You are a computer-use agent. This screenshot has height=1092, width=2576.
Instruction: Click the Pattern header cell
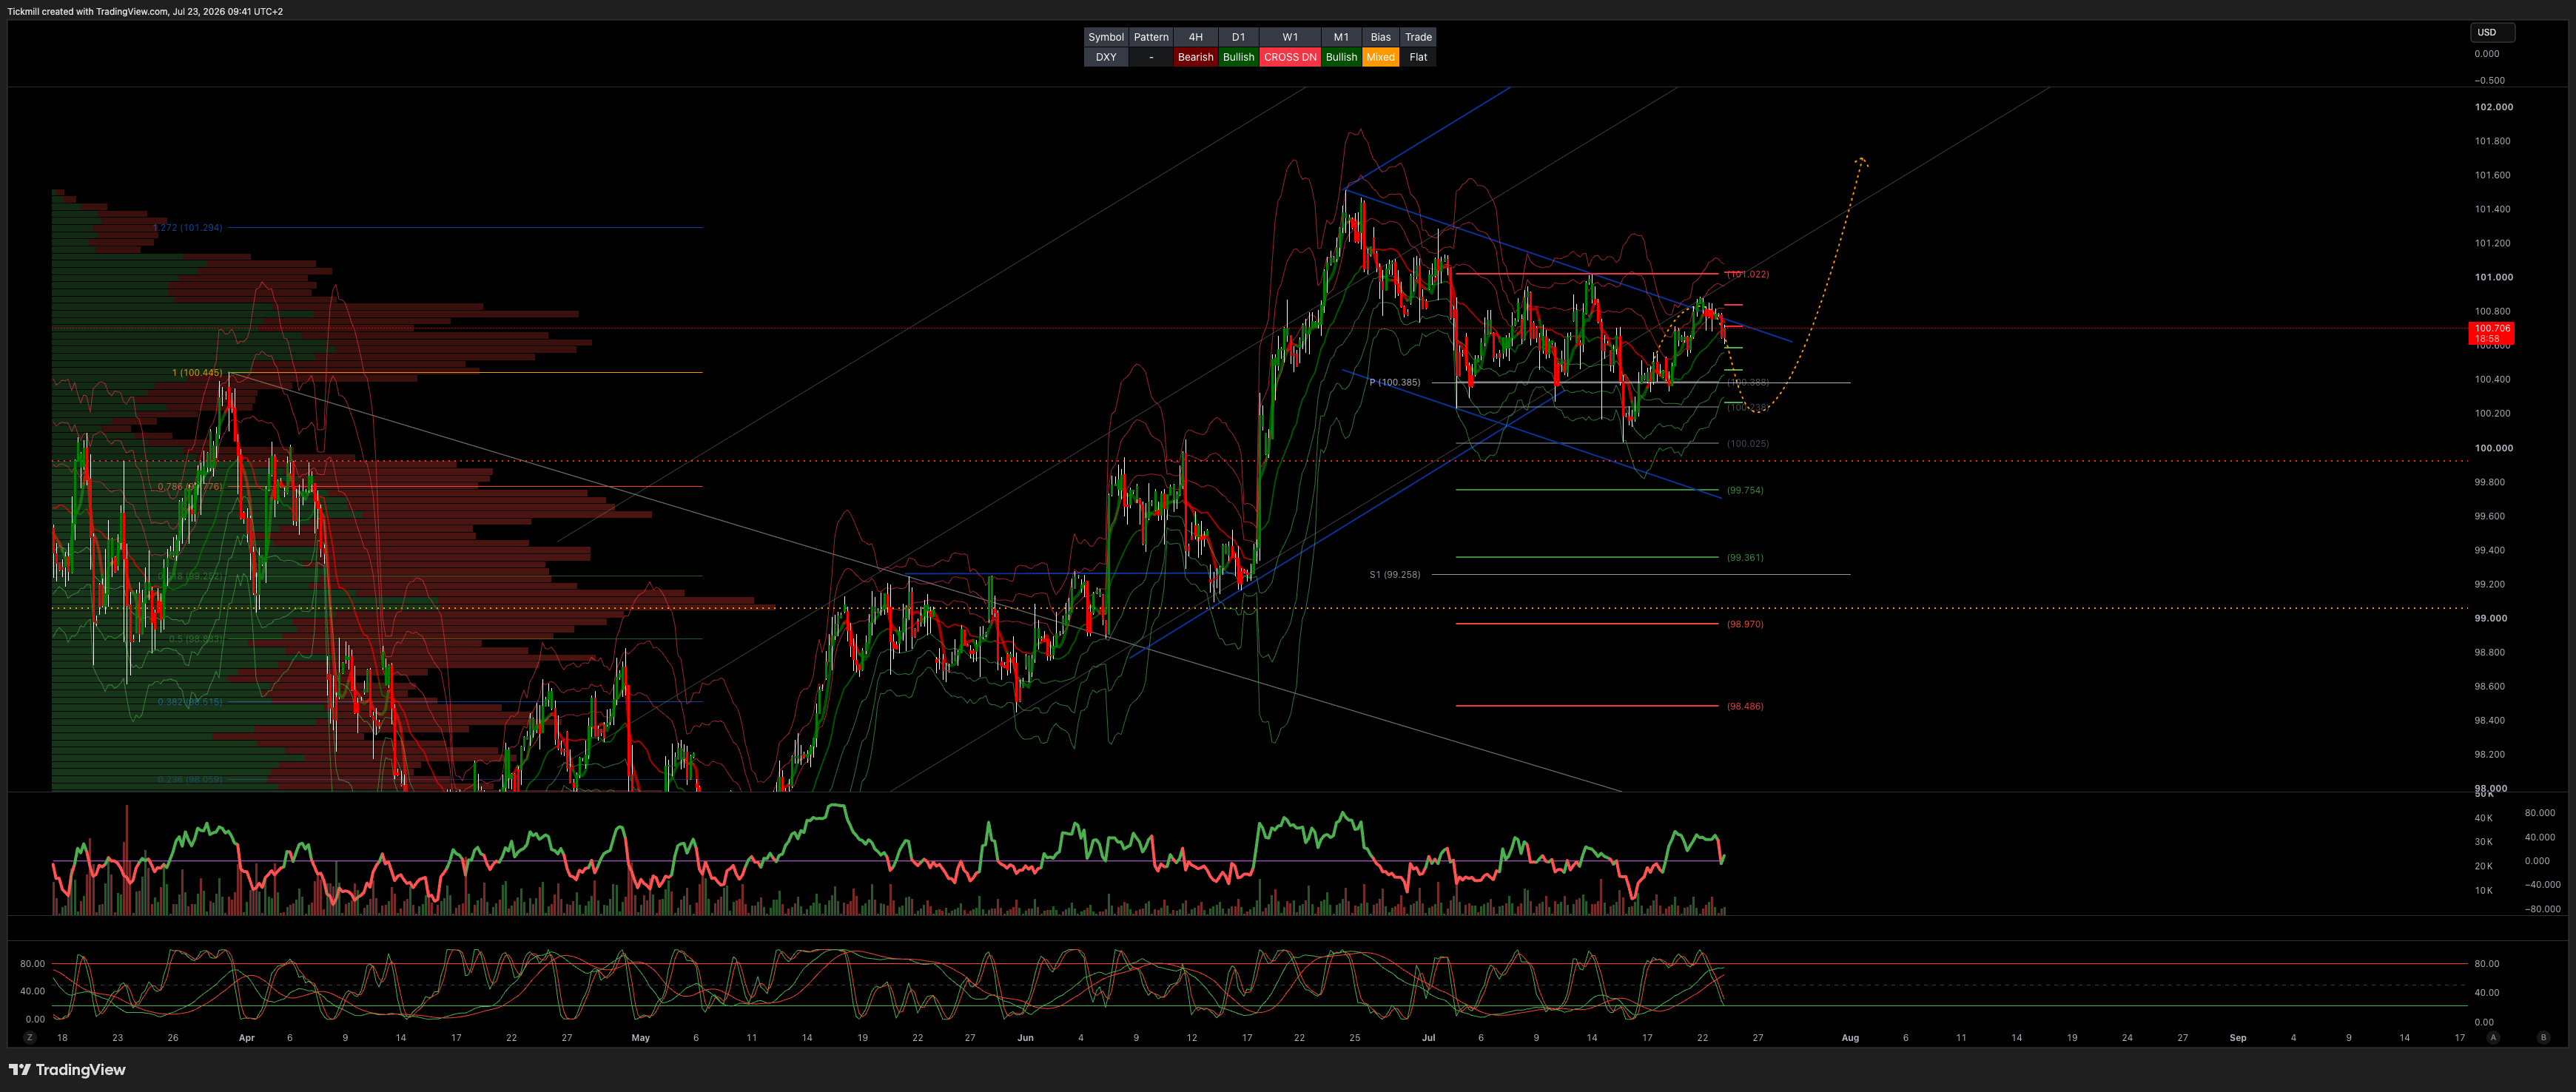1151,37
